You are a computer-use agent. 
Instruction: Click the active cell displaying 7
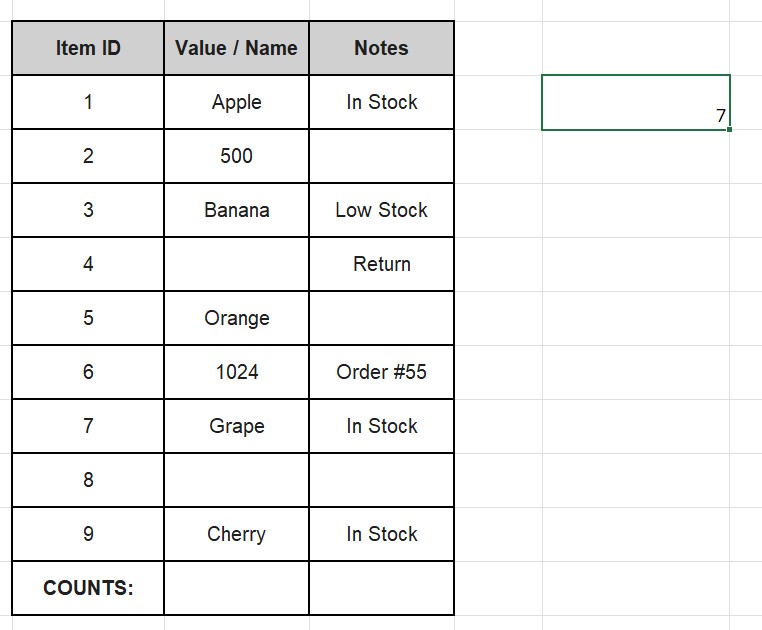click(635, 102)
